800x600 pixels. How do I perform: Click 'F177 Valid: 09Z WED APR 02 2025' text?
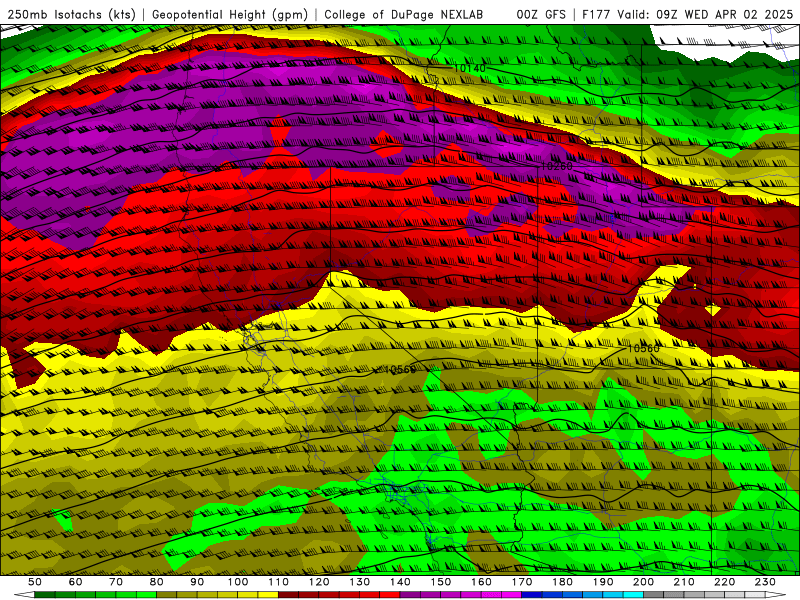687,14
